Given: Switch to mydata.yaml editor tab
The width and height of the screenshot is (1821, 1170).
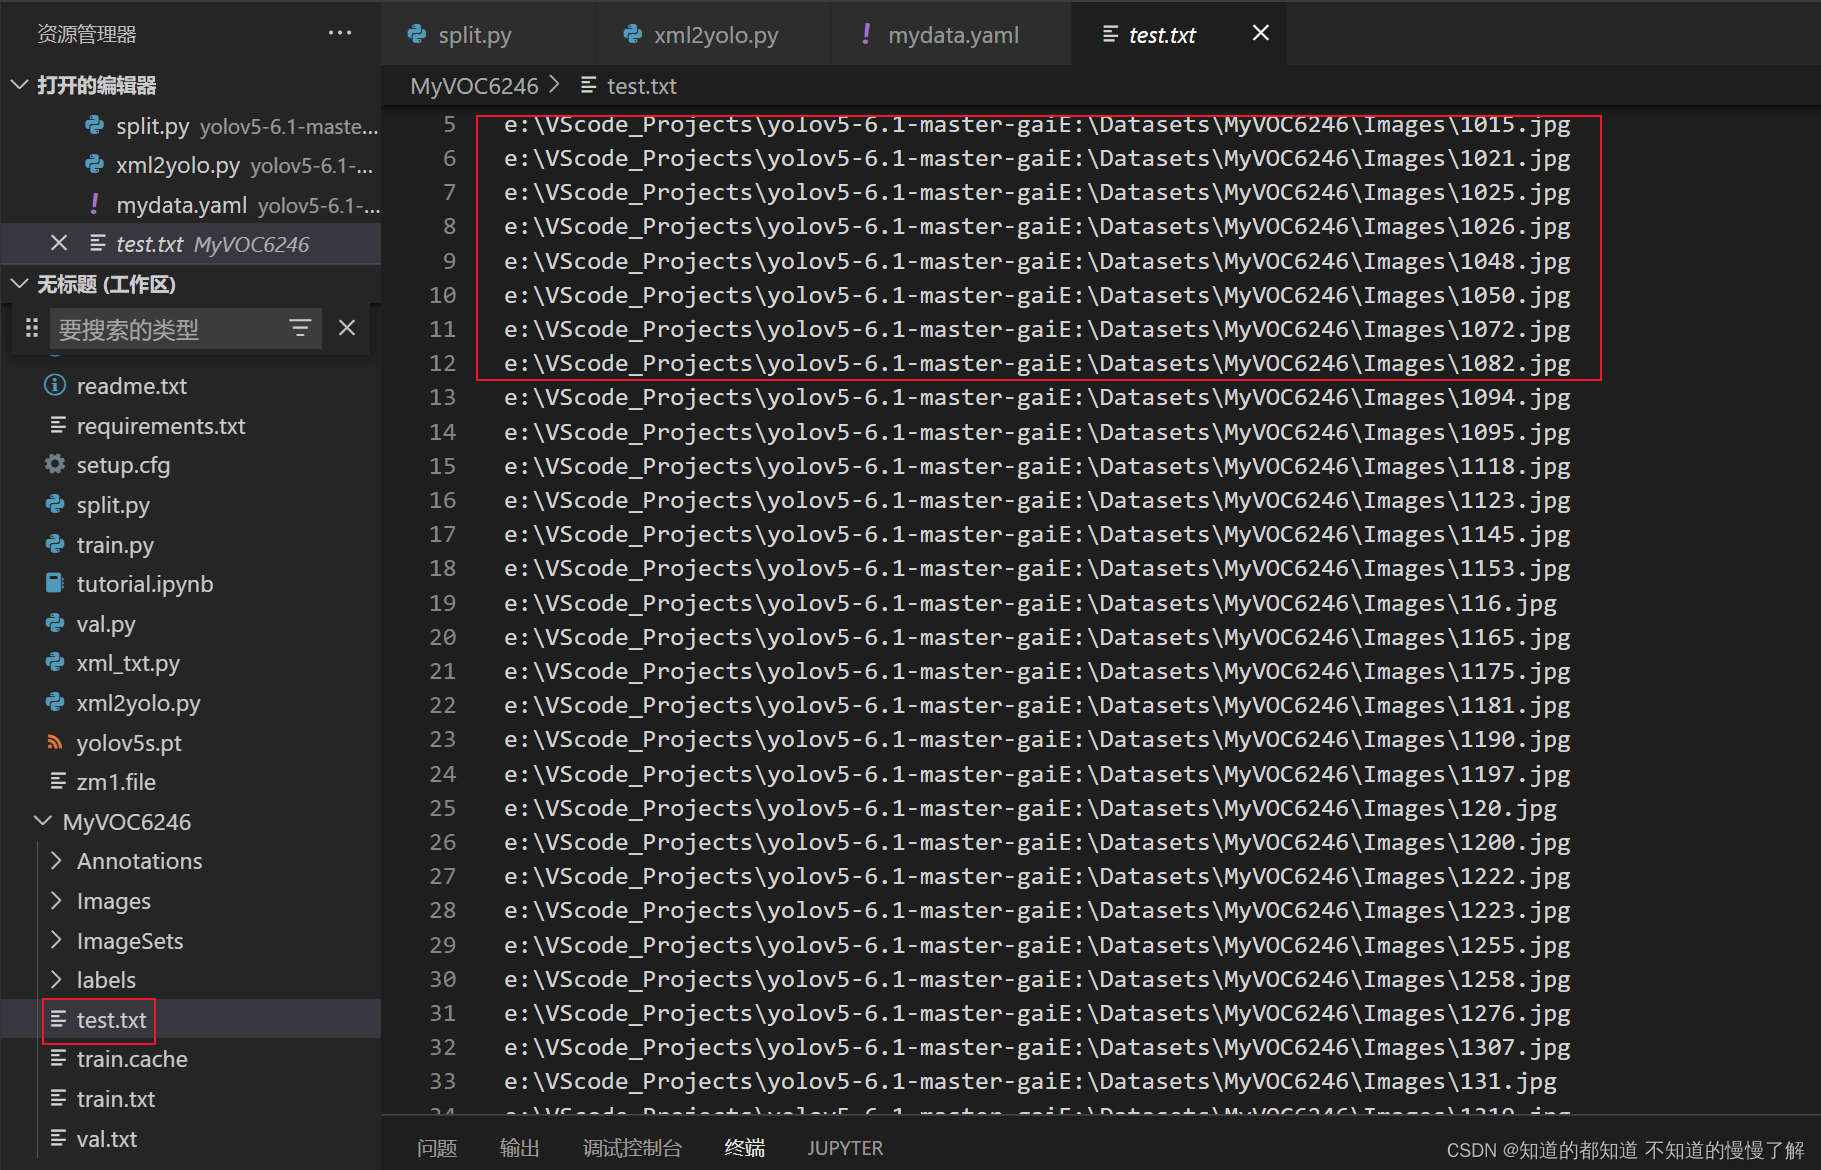Looking at the screenshot, I should [951, 34].
